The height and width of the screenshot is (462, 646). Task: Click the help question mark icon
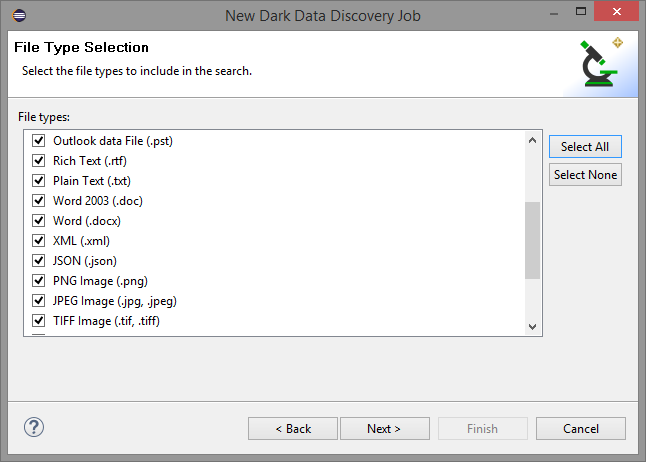click(x=34, y=428)
